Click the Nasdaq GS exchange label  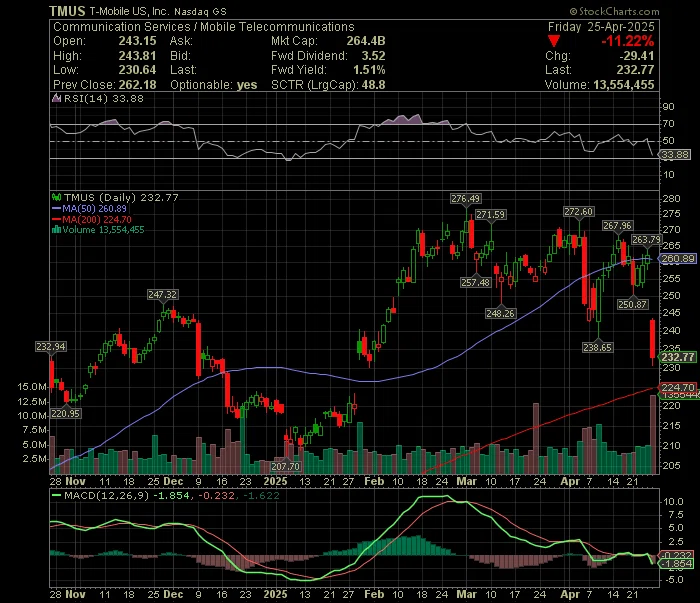pos(200,12)
